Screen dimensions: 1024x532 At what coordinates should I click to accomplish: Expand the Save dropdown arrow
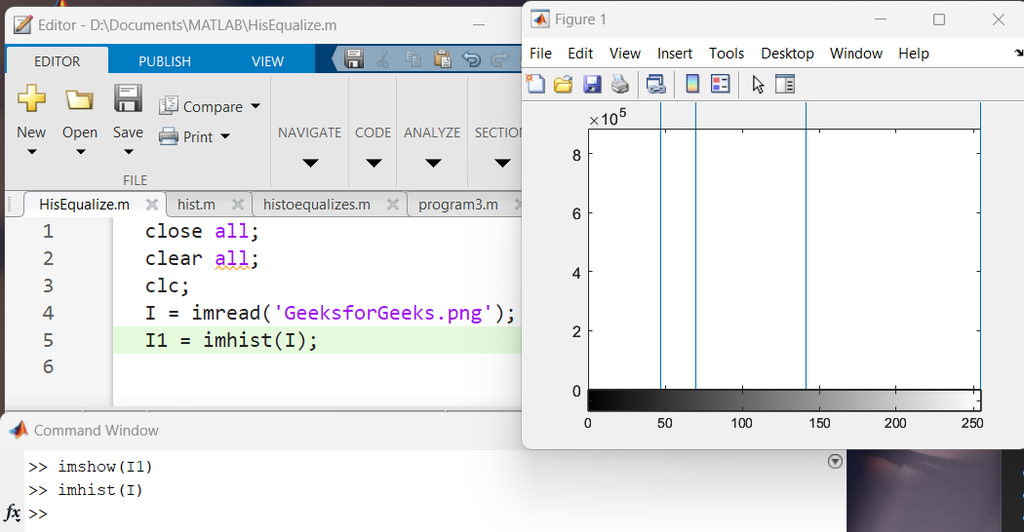pos(129,152)
